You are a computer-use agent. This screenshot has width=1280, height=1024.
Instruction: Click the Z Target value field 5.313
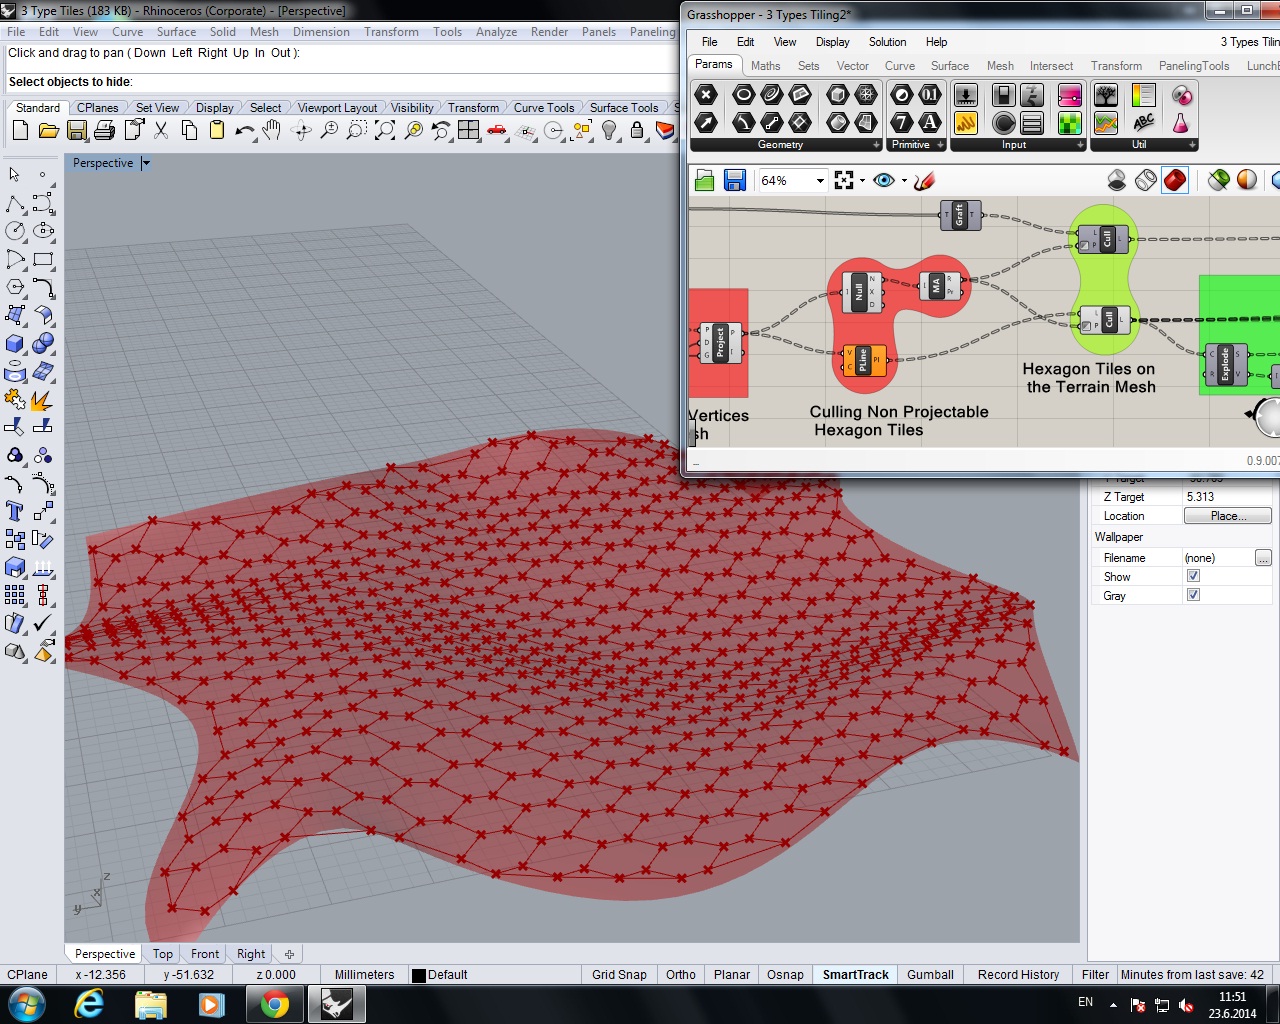coord(1227,497)
